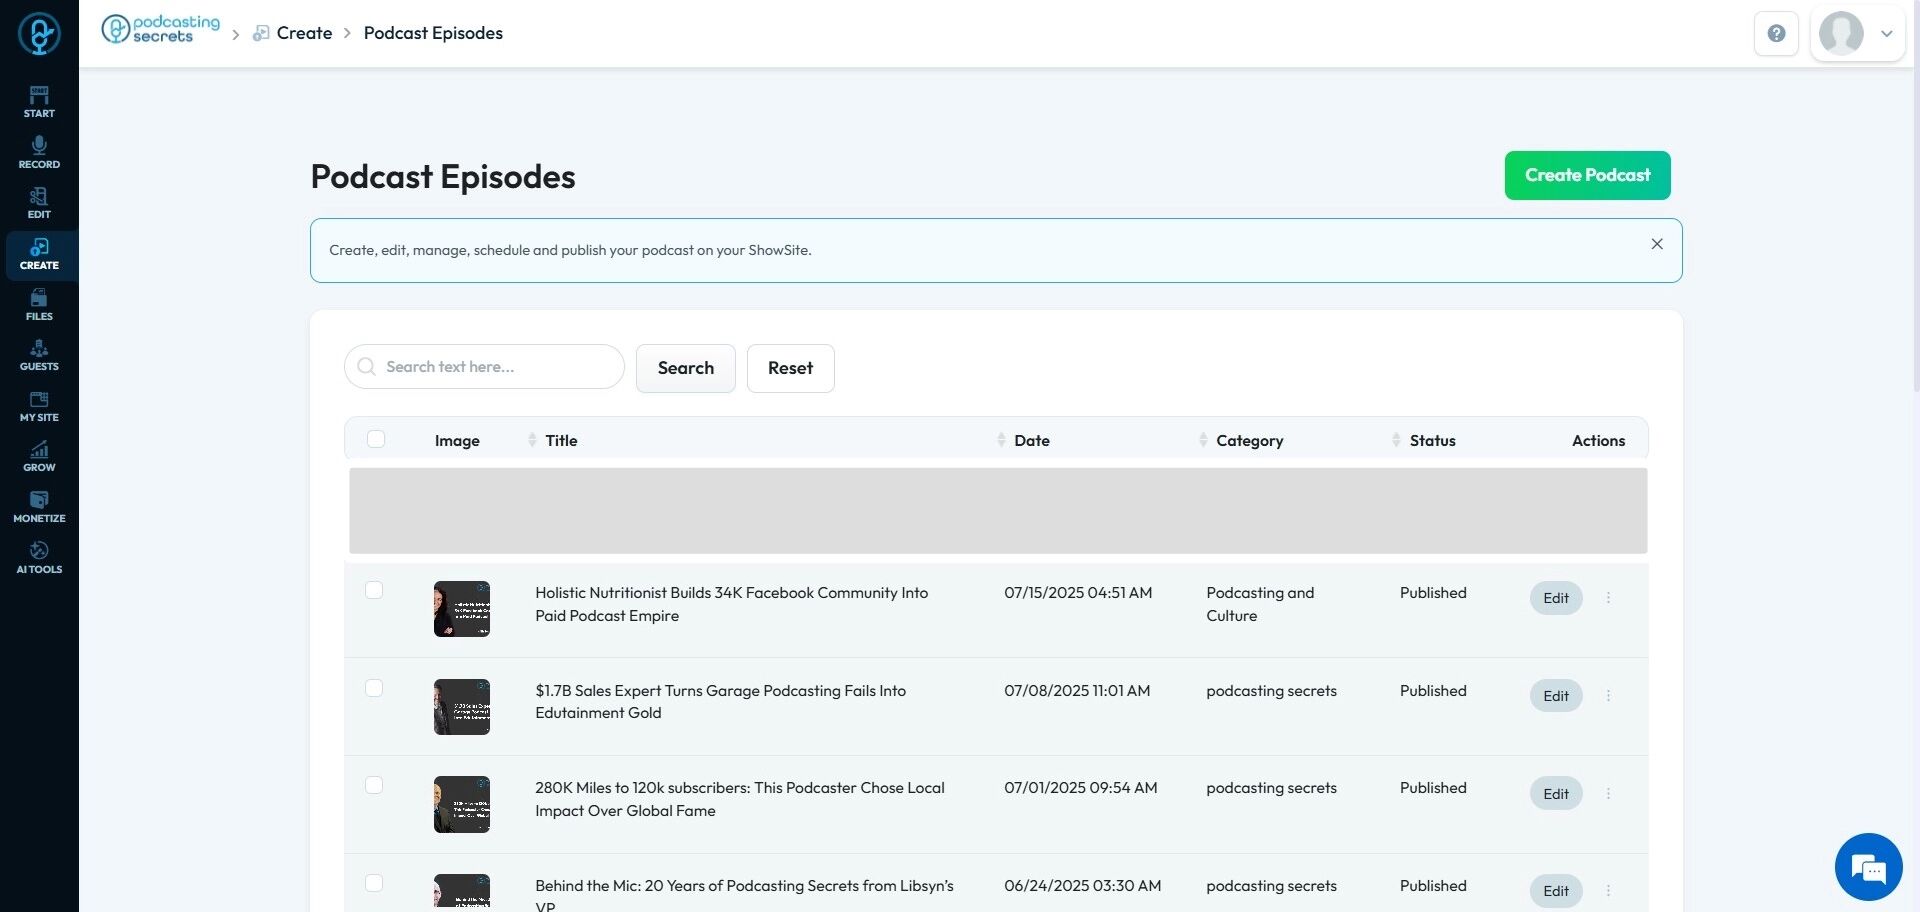Open more actions for Holistic Nutritionist episode
This screenshot has height=912, width=1920.
[x=1608, y=598]
